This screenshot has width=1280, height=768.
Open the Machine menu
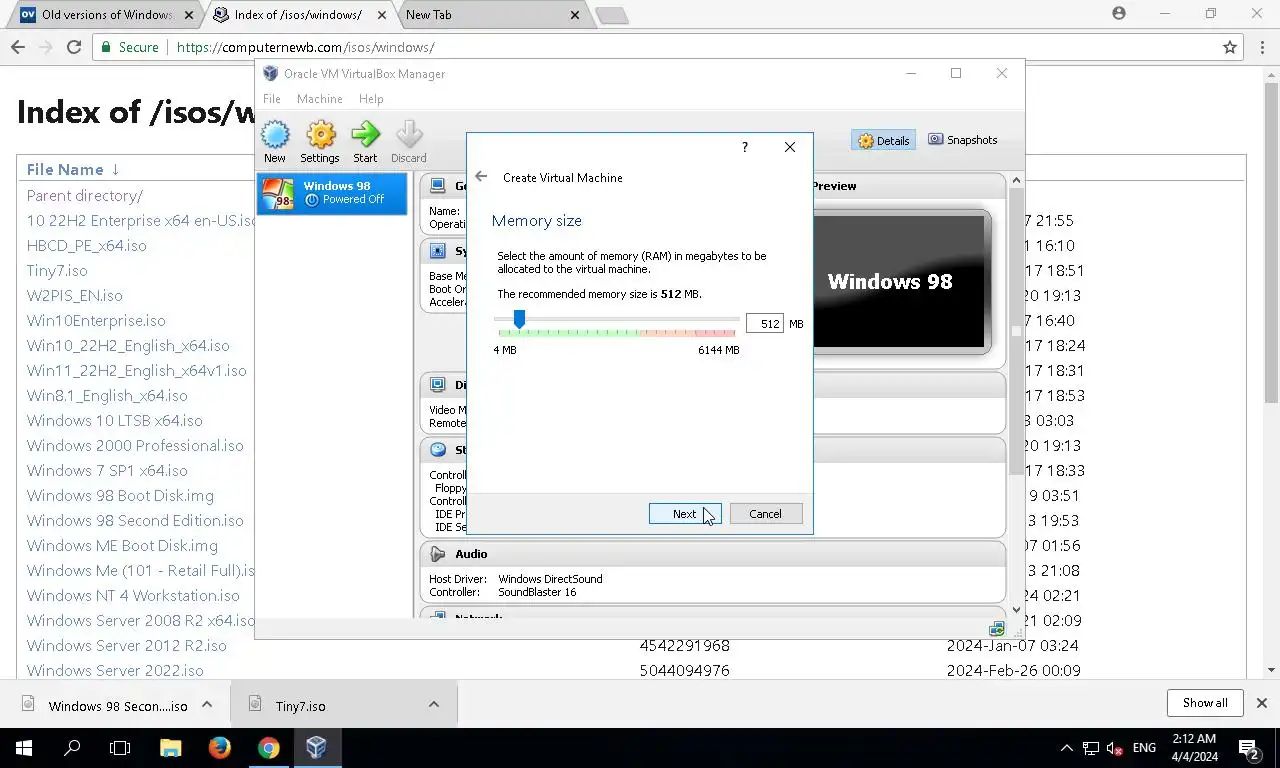tap(319, 99)
